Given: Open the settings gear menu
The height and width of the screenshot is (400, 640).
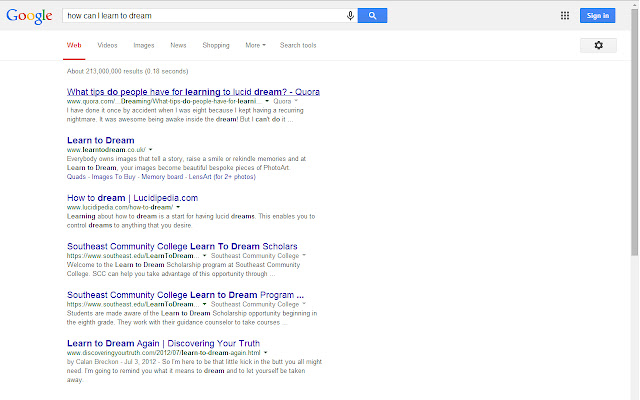Looking at the screenshot, I should (598, 45).
